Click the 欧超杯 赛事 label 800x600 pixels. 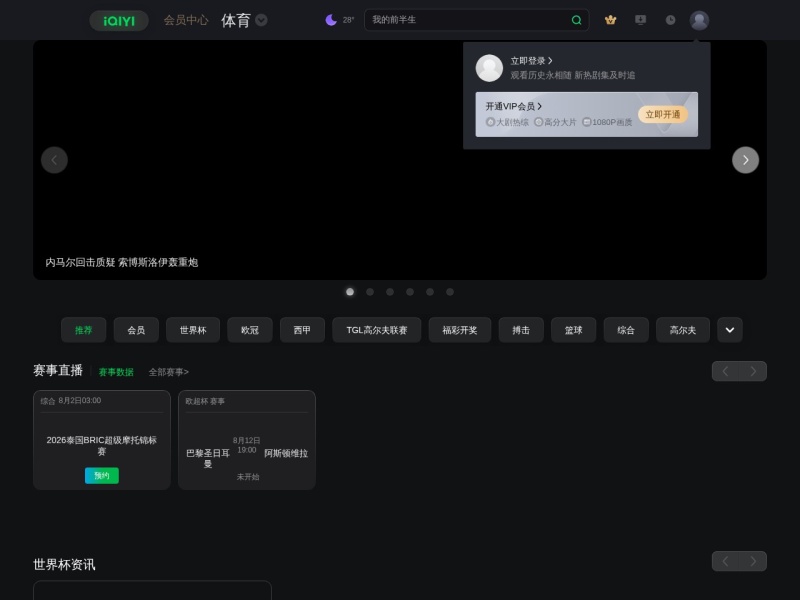click(205, 402)
